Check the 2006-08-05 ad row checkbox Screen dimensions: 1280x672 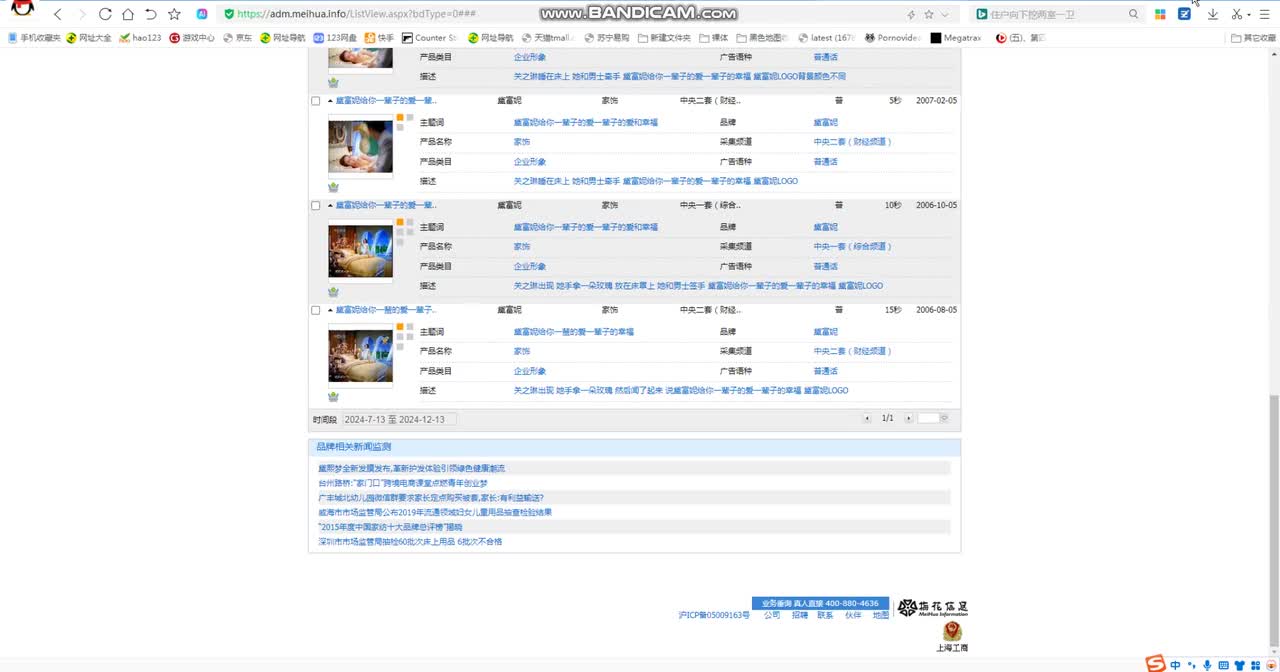pos(316,310)
